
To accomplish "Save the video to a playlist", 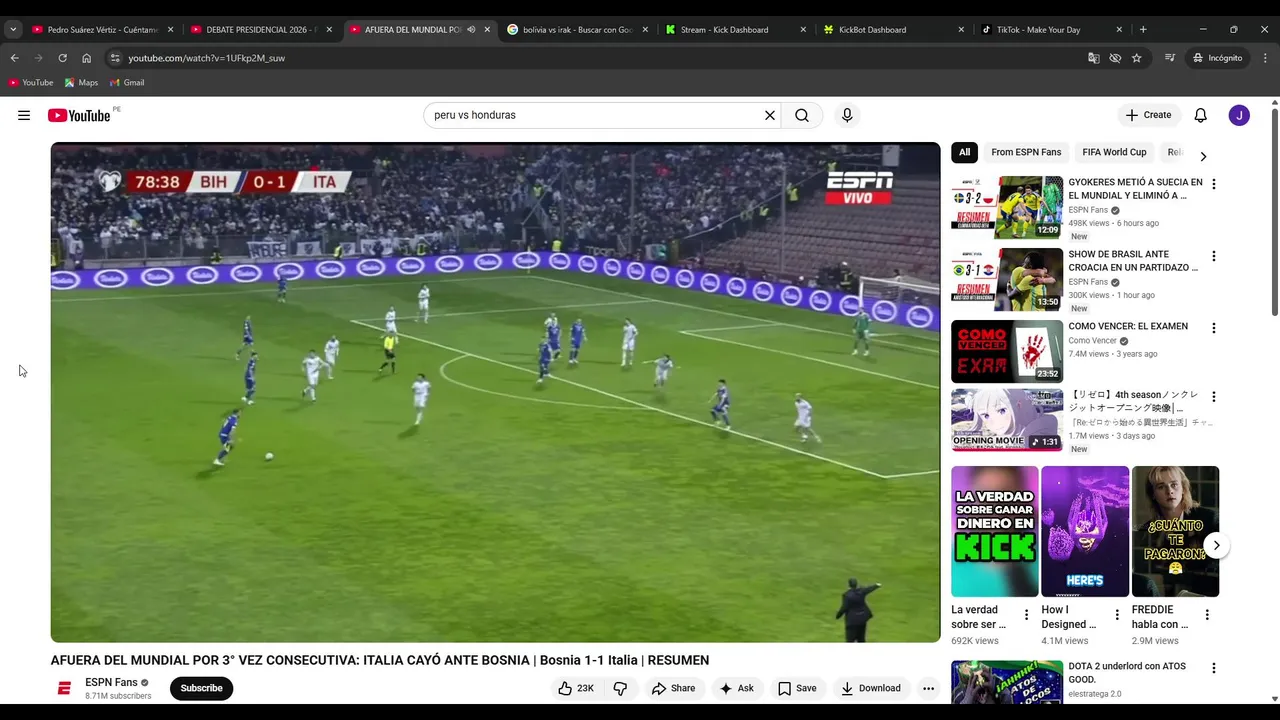I will [797, 688].
